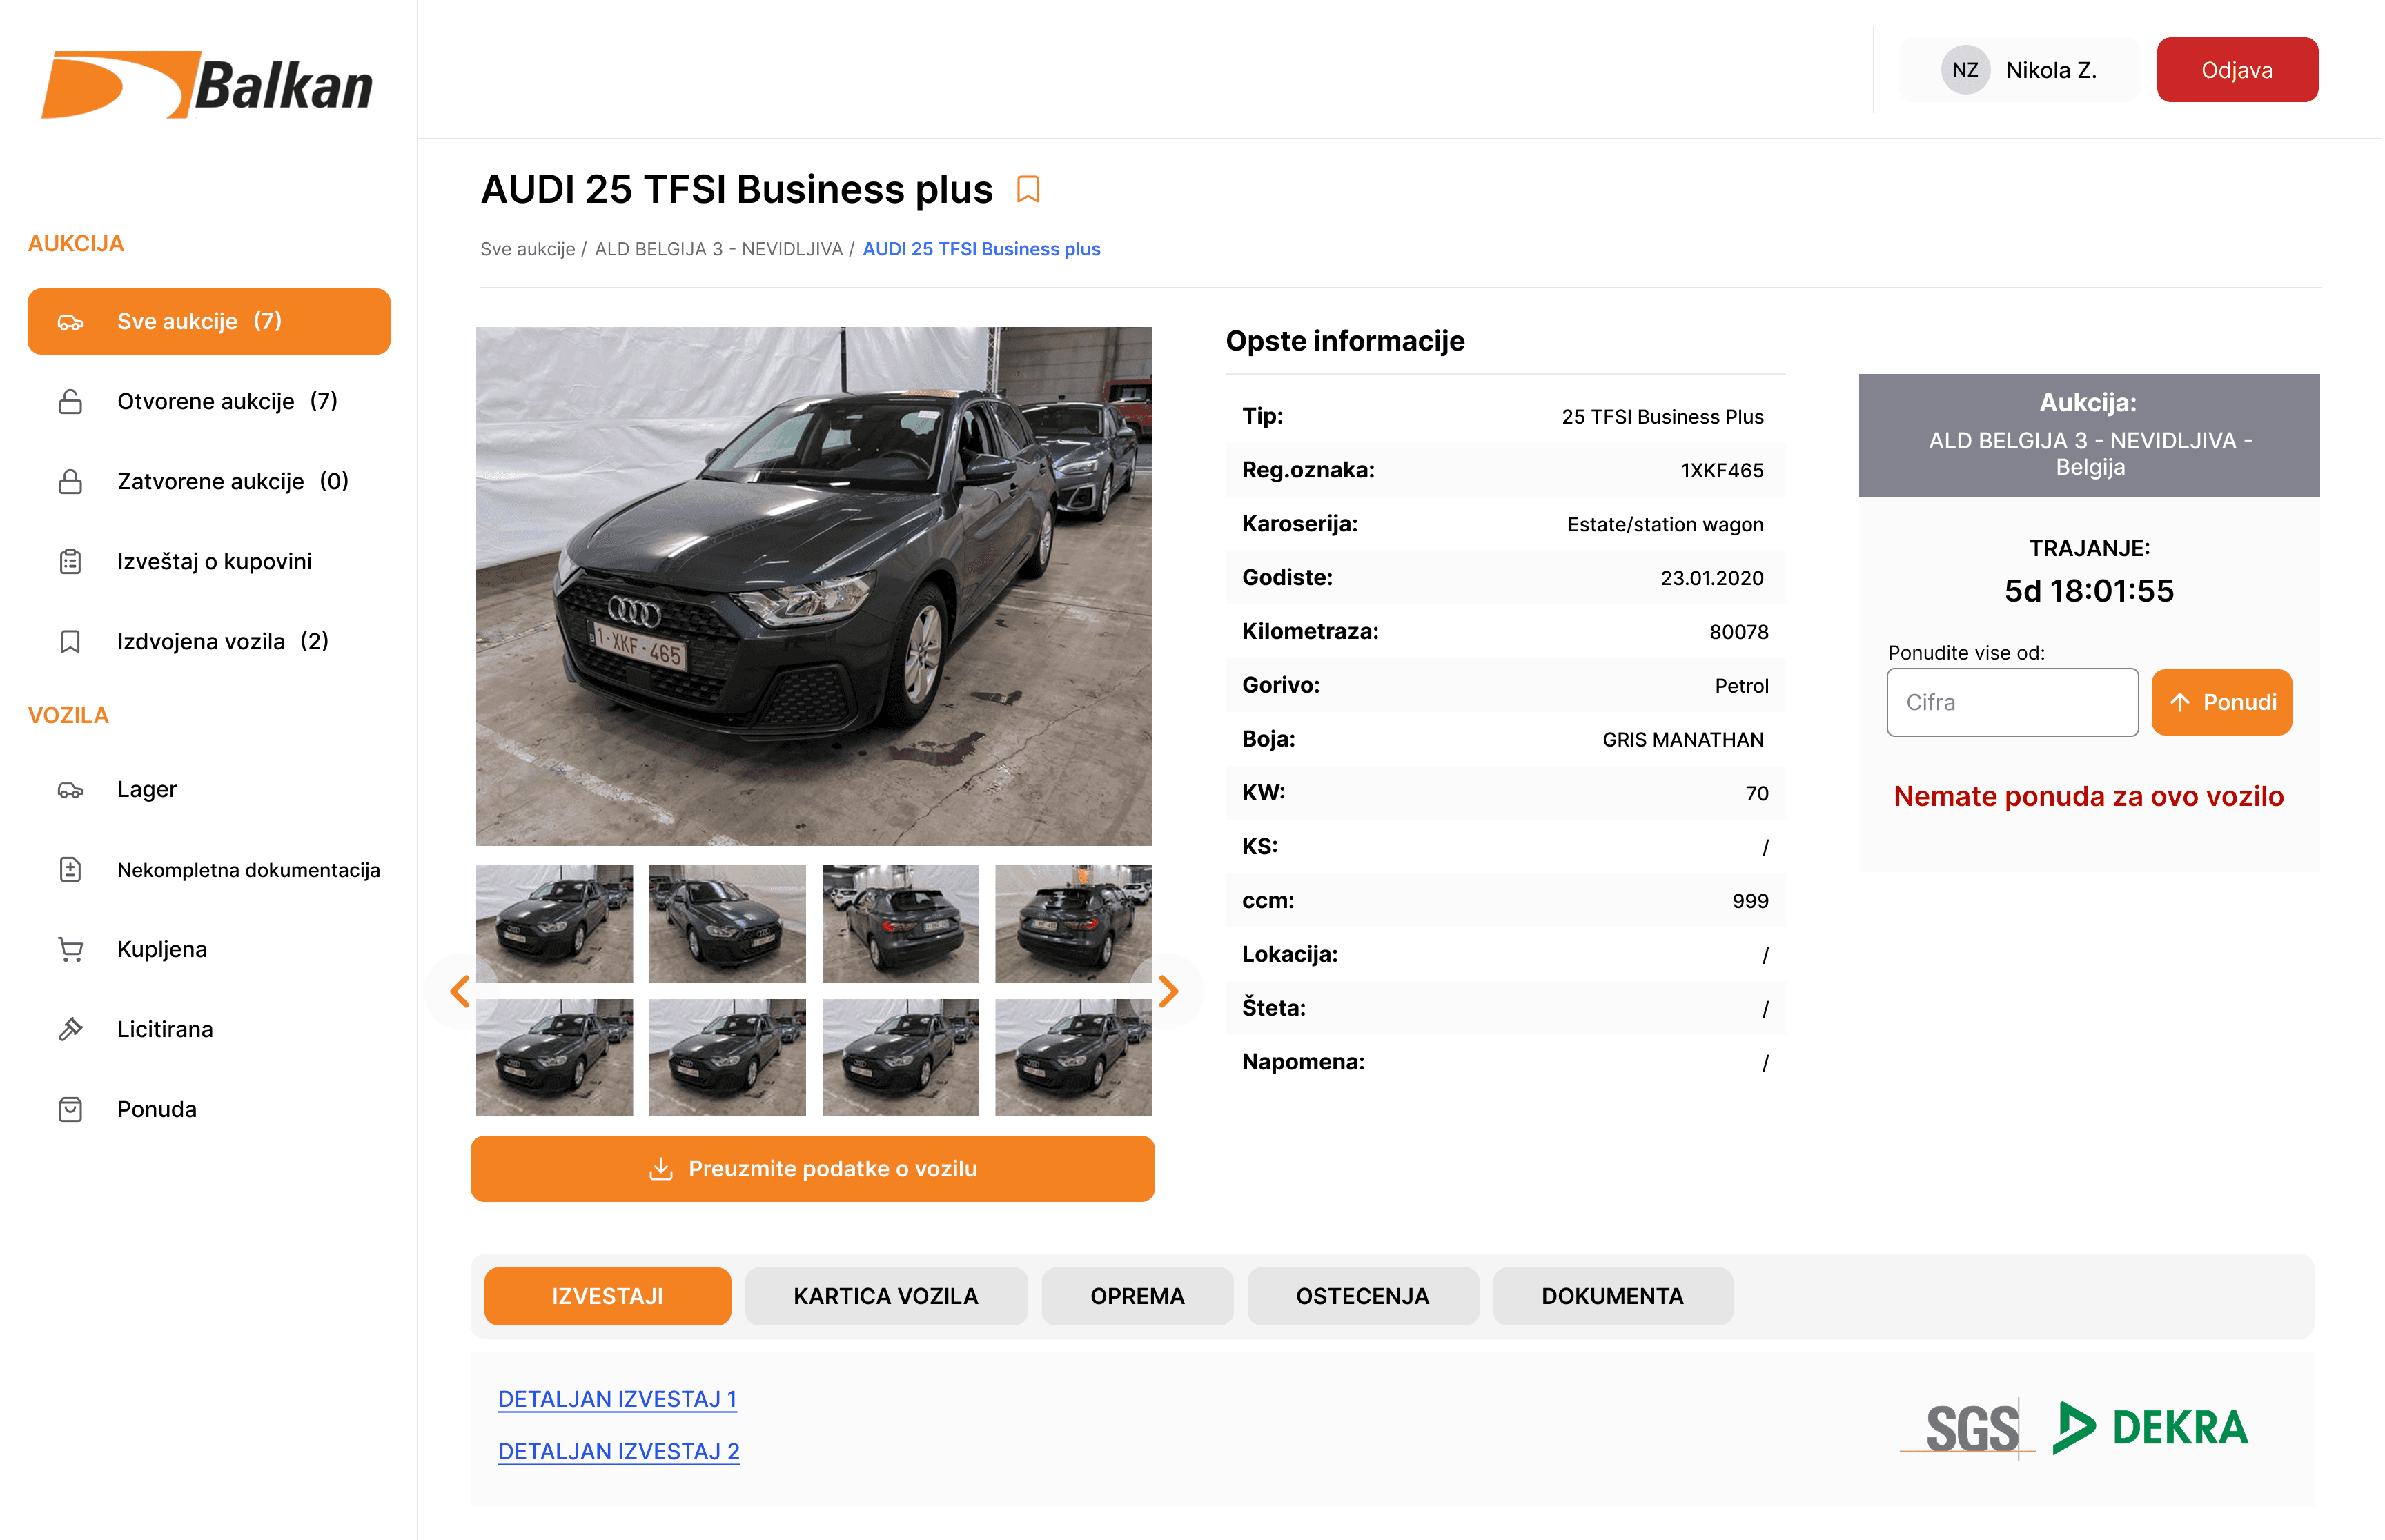This screenshot has width=2385, height=1540.
Task: Click the NZ user avatar
Action: [1965, 70]
